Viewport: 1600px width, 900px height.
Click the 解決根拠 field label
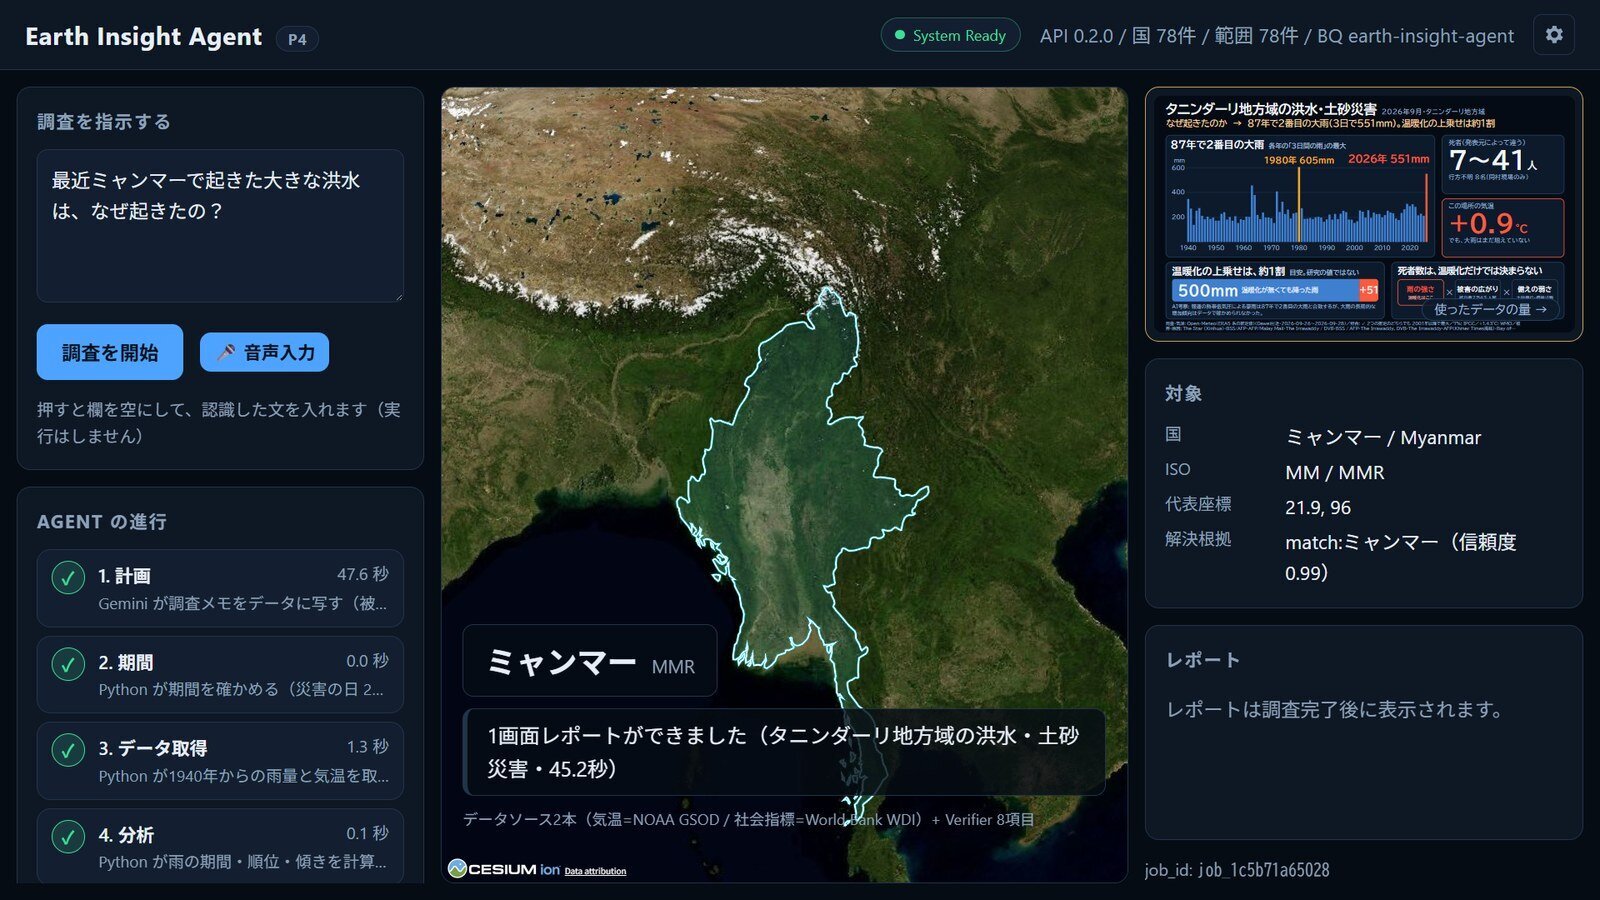pyautogui.click(x=1198, y=539)
